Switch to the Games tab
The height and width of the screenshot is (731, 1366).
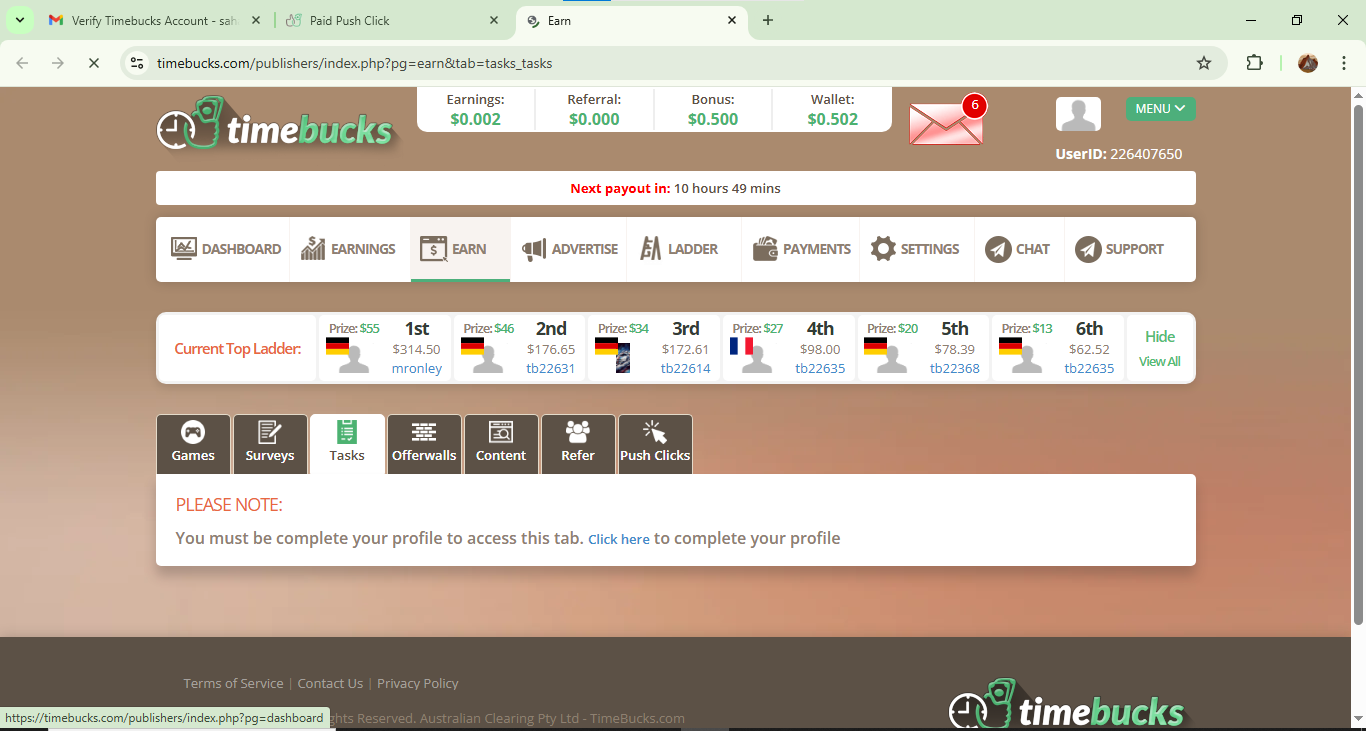click(x=193, y=444)
